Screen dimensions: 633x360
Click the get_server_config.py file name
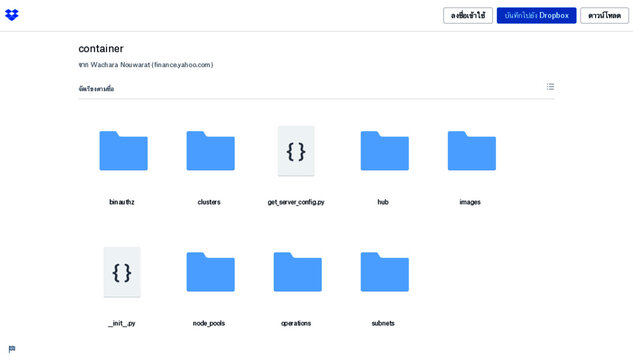tap(296, 202)
